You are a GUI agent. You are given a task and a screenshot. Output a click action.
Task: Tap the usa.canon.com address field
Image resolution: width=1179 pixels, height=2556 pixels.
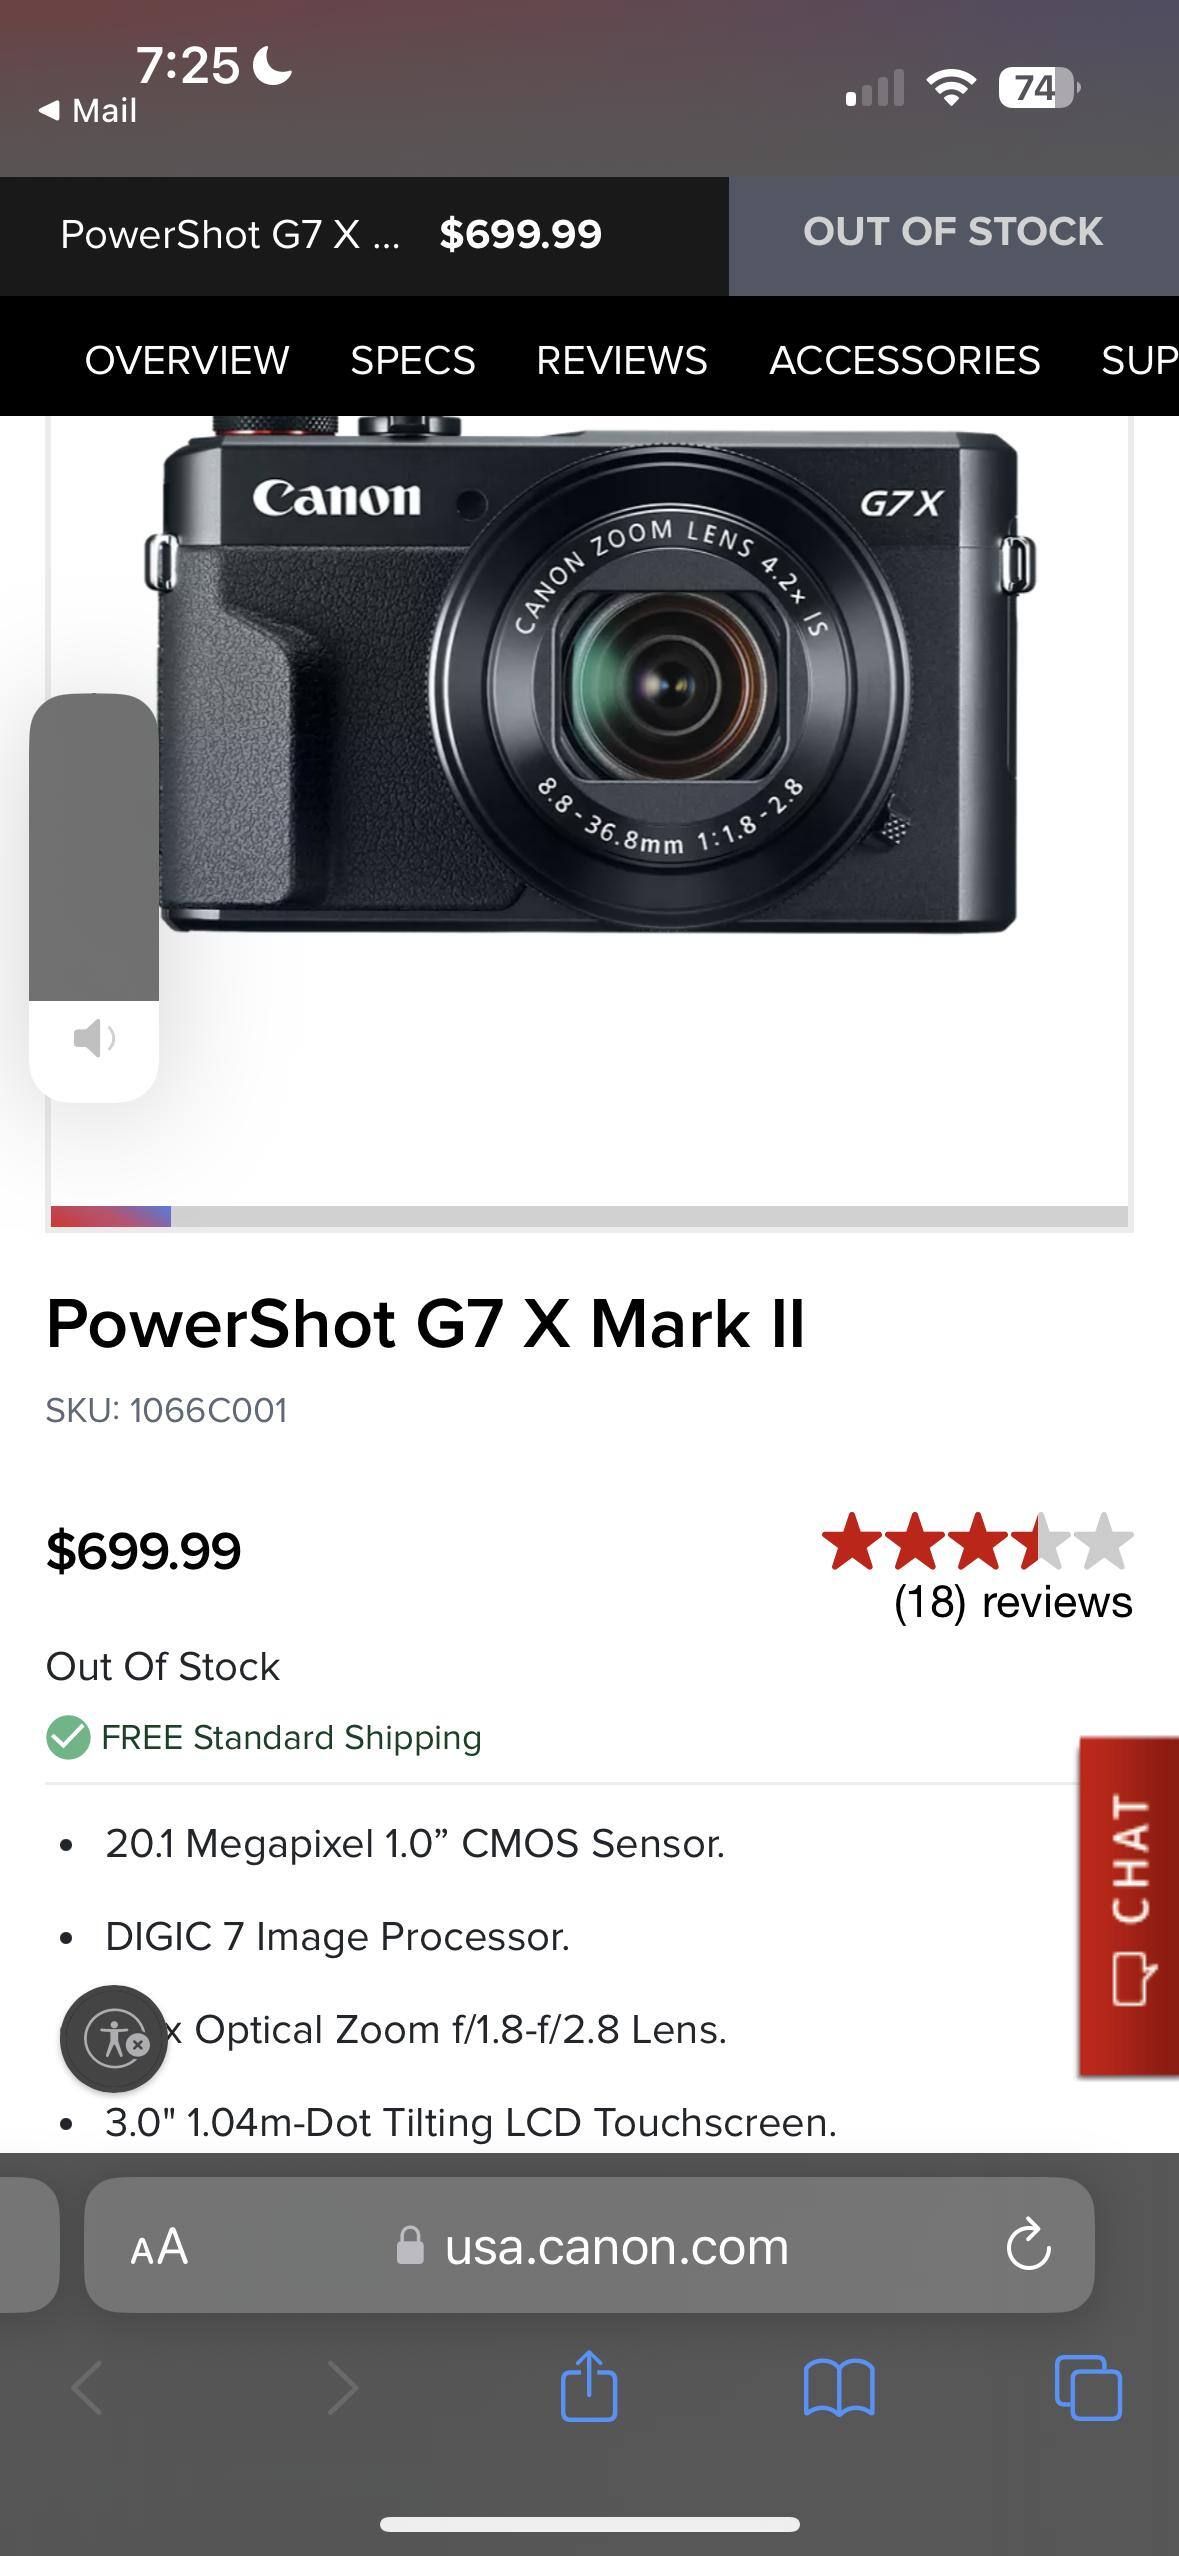616,2247
